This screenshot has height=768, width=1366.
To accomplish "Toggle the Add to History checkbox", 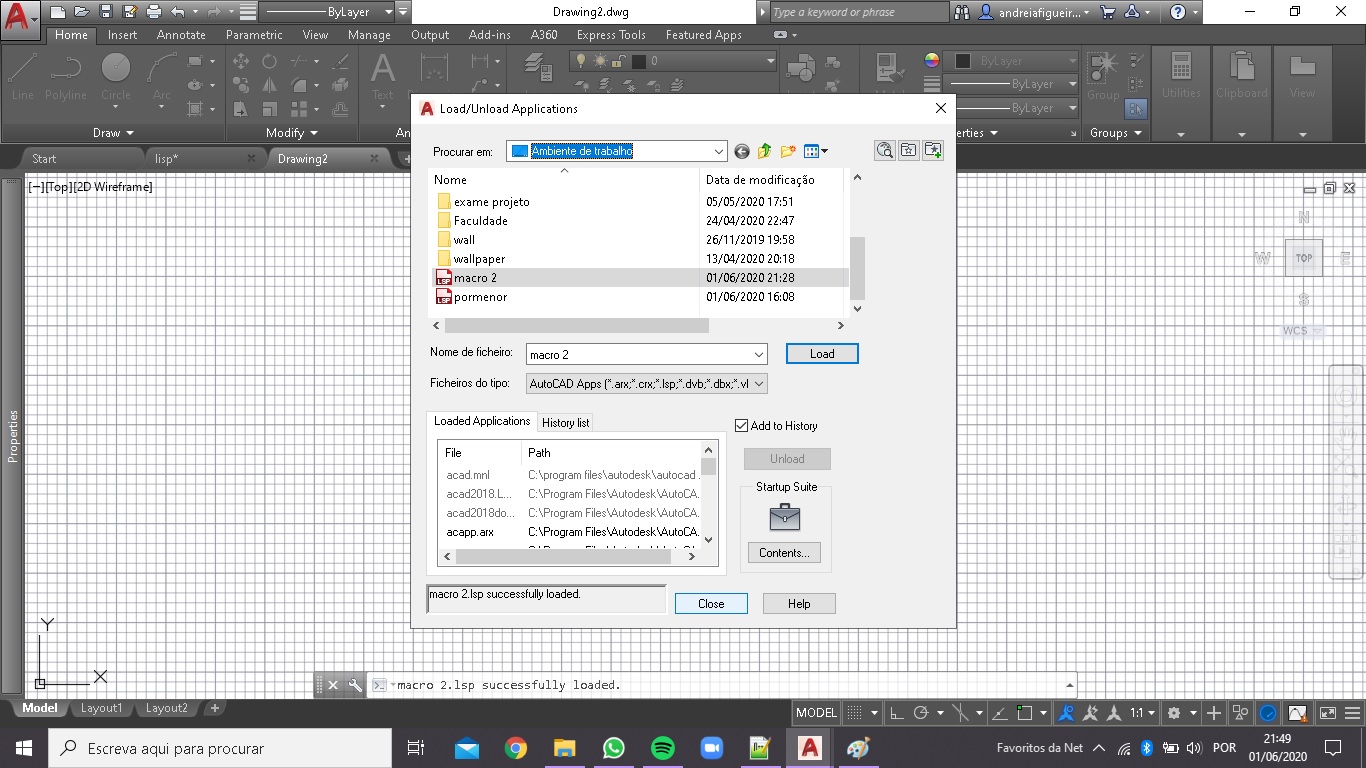I will pyautogui.click(x=741, y=425).
